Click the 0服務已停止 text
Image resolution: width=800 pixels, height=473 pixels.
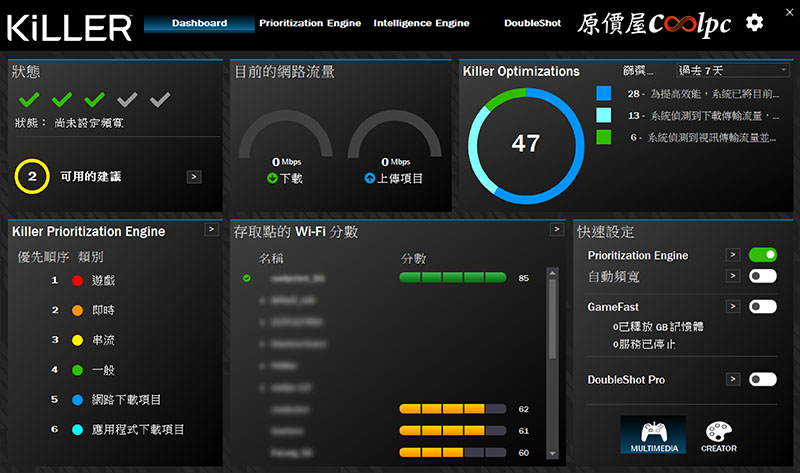tap(644, 344)
